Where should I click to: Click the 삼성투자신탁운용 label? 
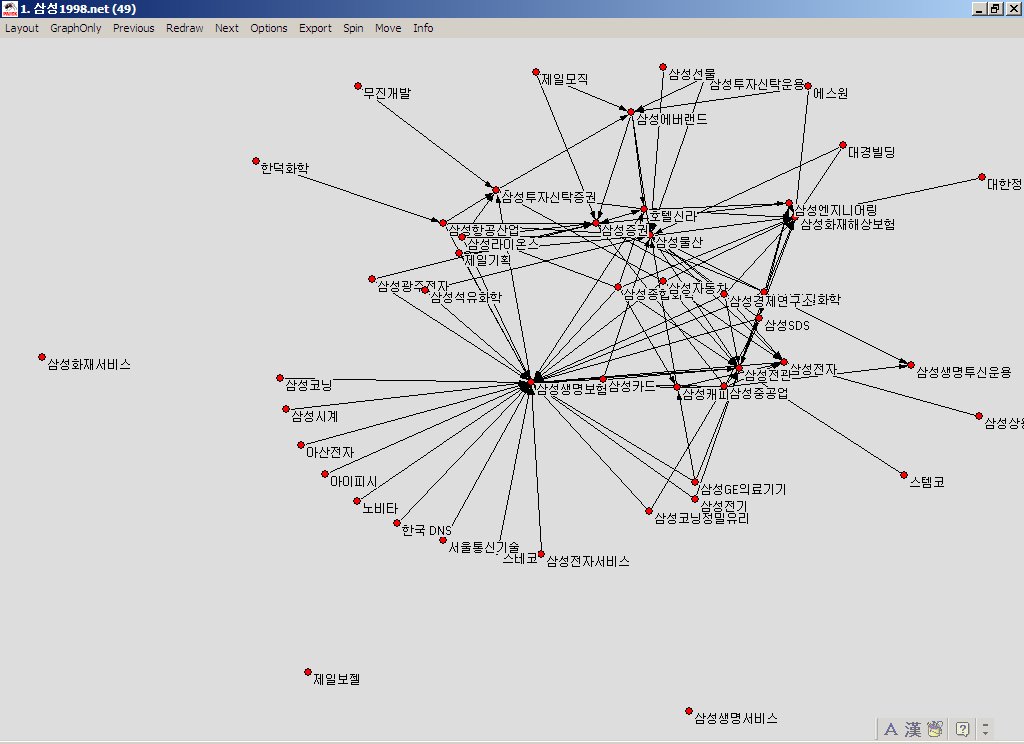[x=757, y=84]
